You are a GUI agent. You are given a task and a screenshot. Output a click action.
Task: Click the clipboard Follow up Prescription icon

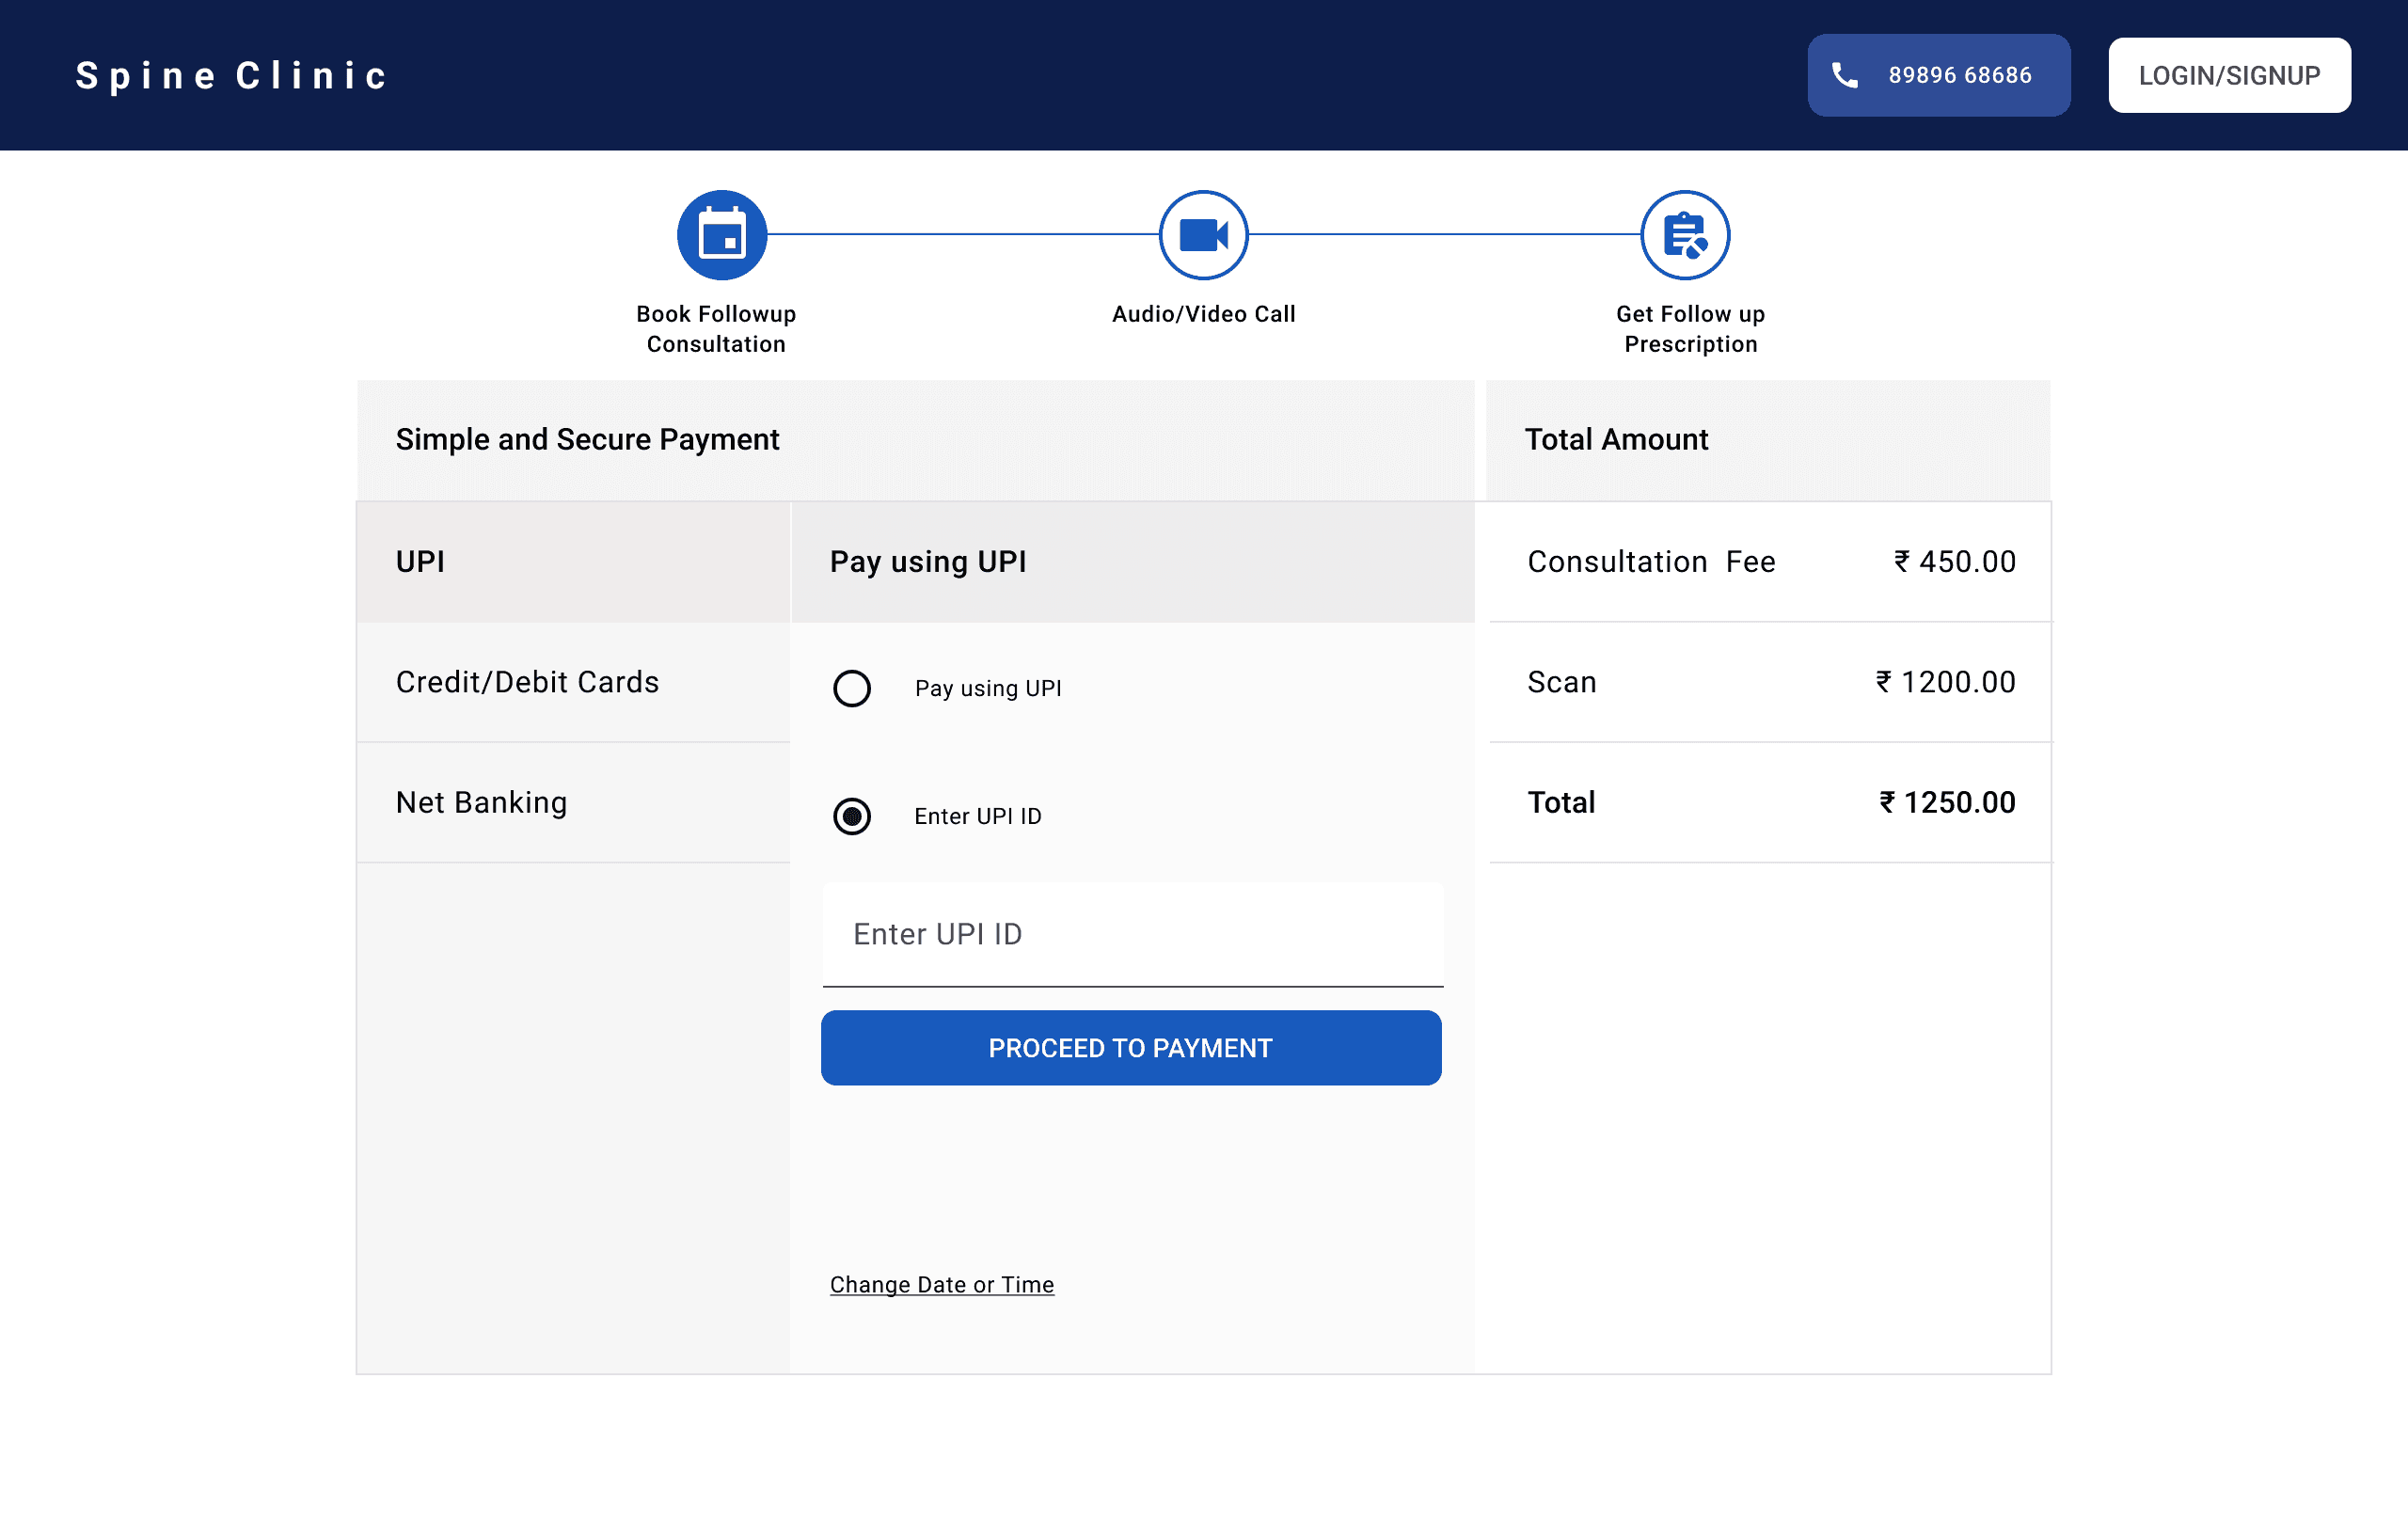1685,235
